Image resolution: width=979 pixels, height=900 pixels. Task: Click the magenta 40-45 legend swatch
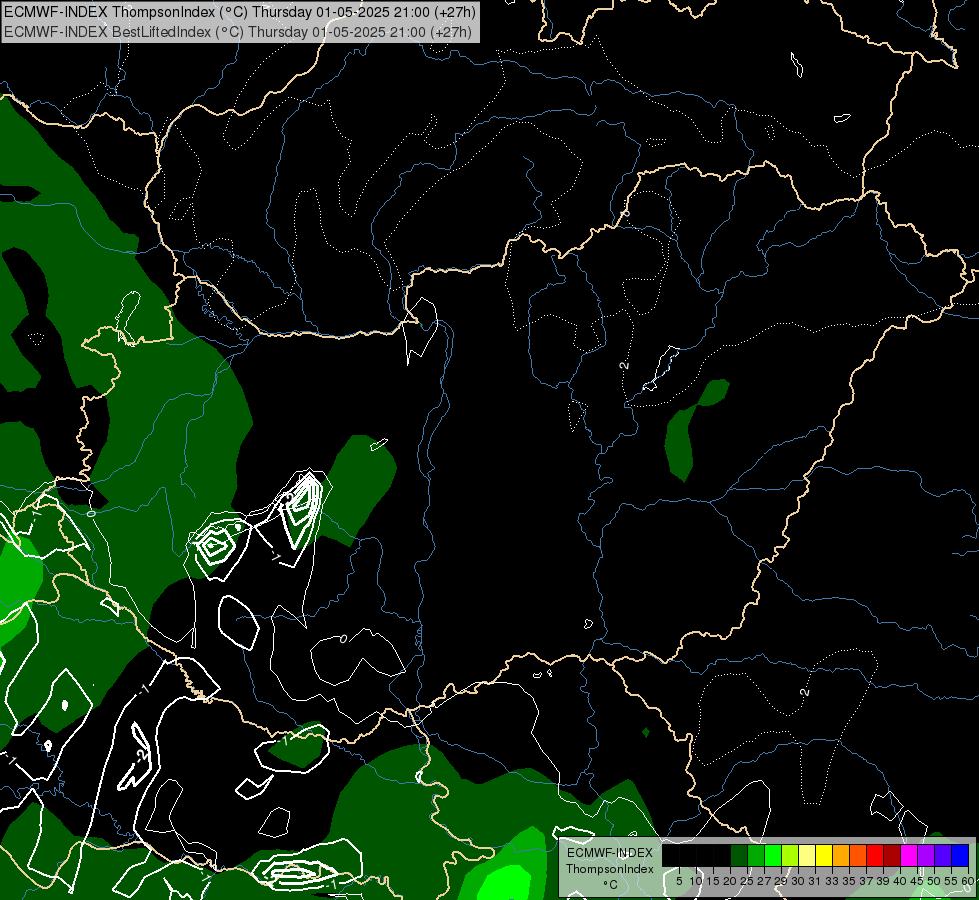909,855
